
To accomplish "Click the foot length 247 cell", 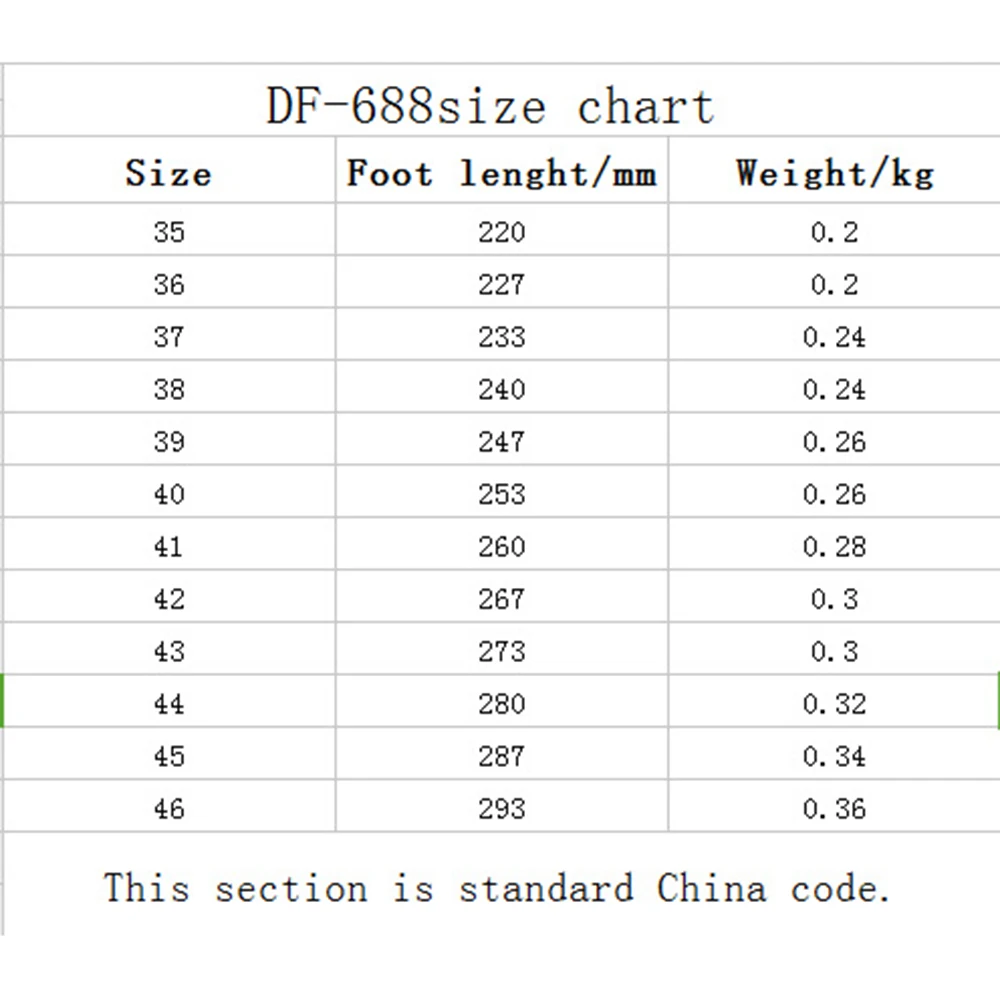I will coord(501,442).
